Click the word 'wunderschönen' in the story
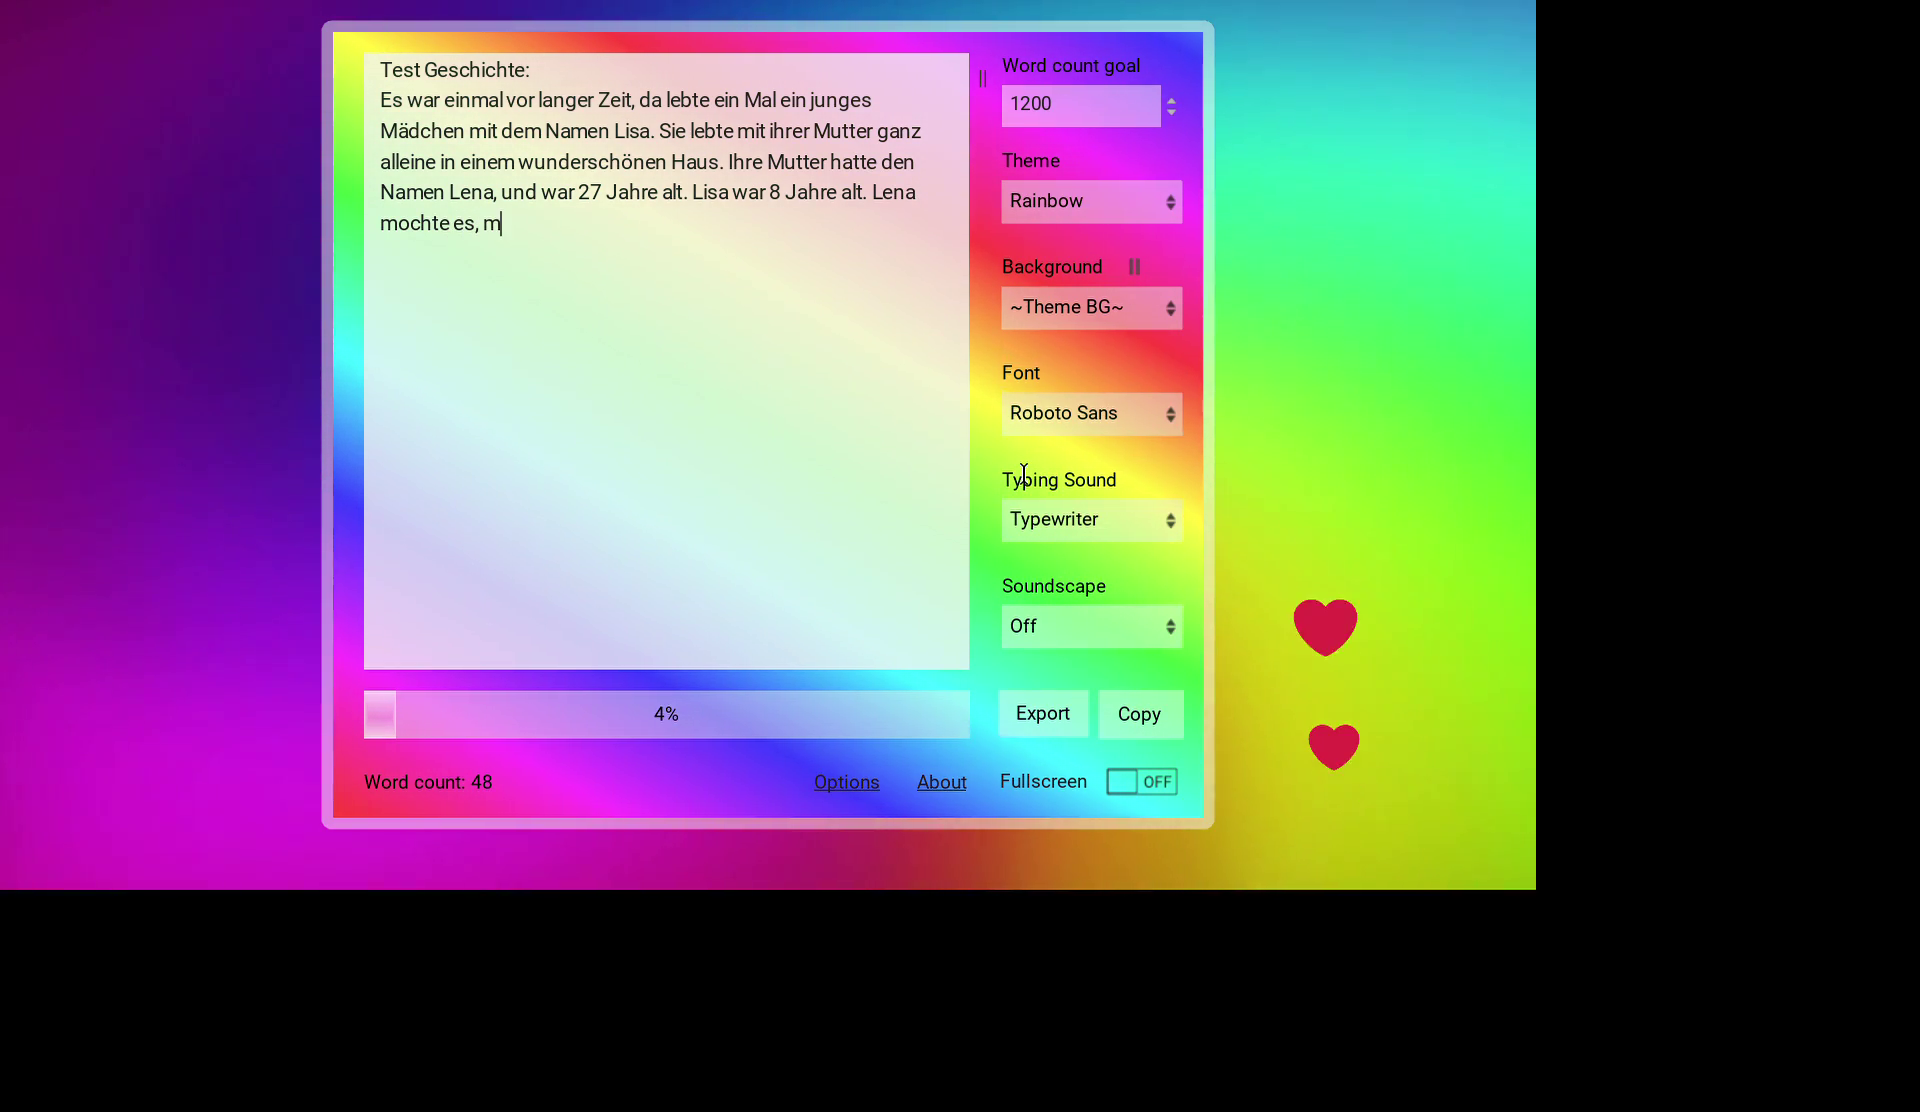Screen dimensions: 1920x1112 pos(592,163)
